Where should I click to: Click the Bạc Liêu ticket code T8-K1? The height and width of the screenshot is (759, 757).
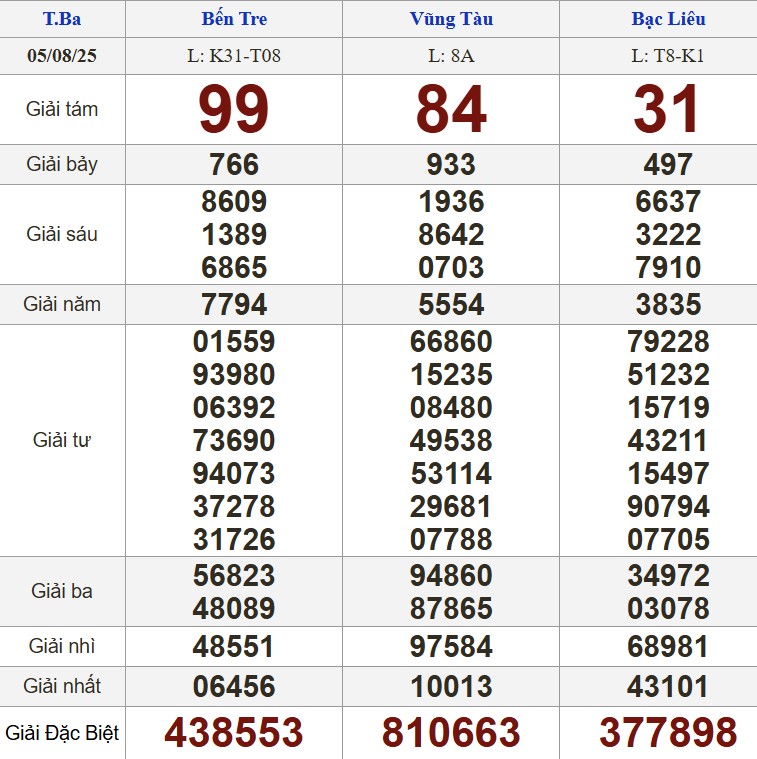[x=668, y=55]
